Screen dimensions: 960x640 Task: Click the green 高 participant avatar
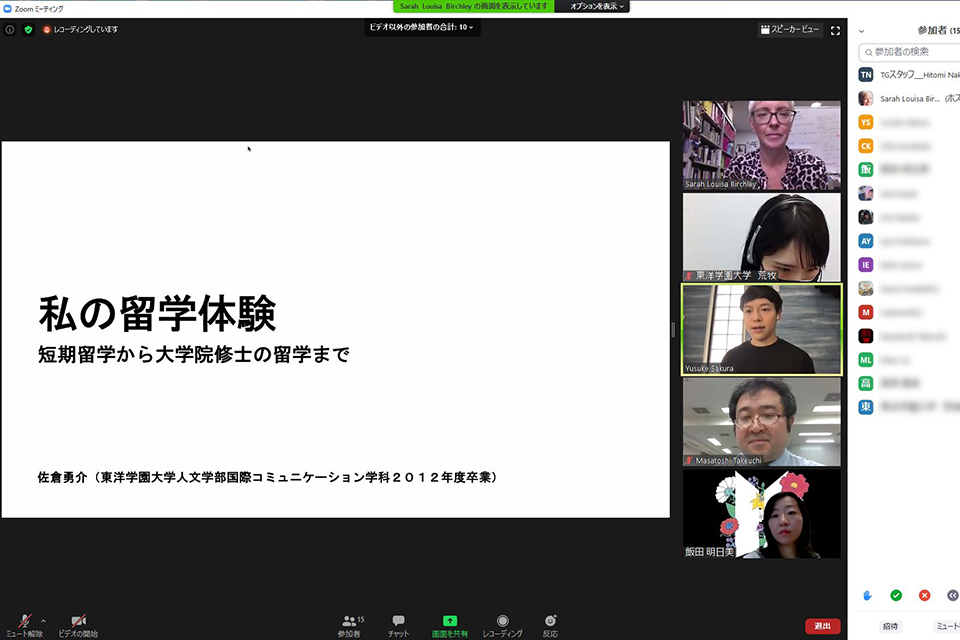866,383
